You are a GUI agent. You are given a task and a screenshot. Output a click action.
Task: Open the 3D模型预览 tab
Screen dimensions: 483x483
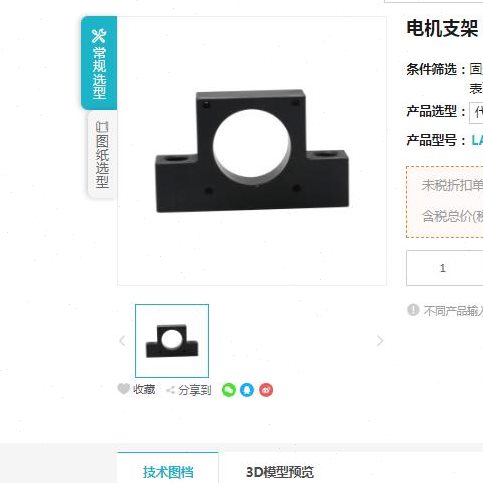(x=280, y=472)
